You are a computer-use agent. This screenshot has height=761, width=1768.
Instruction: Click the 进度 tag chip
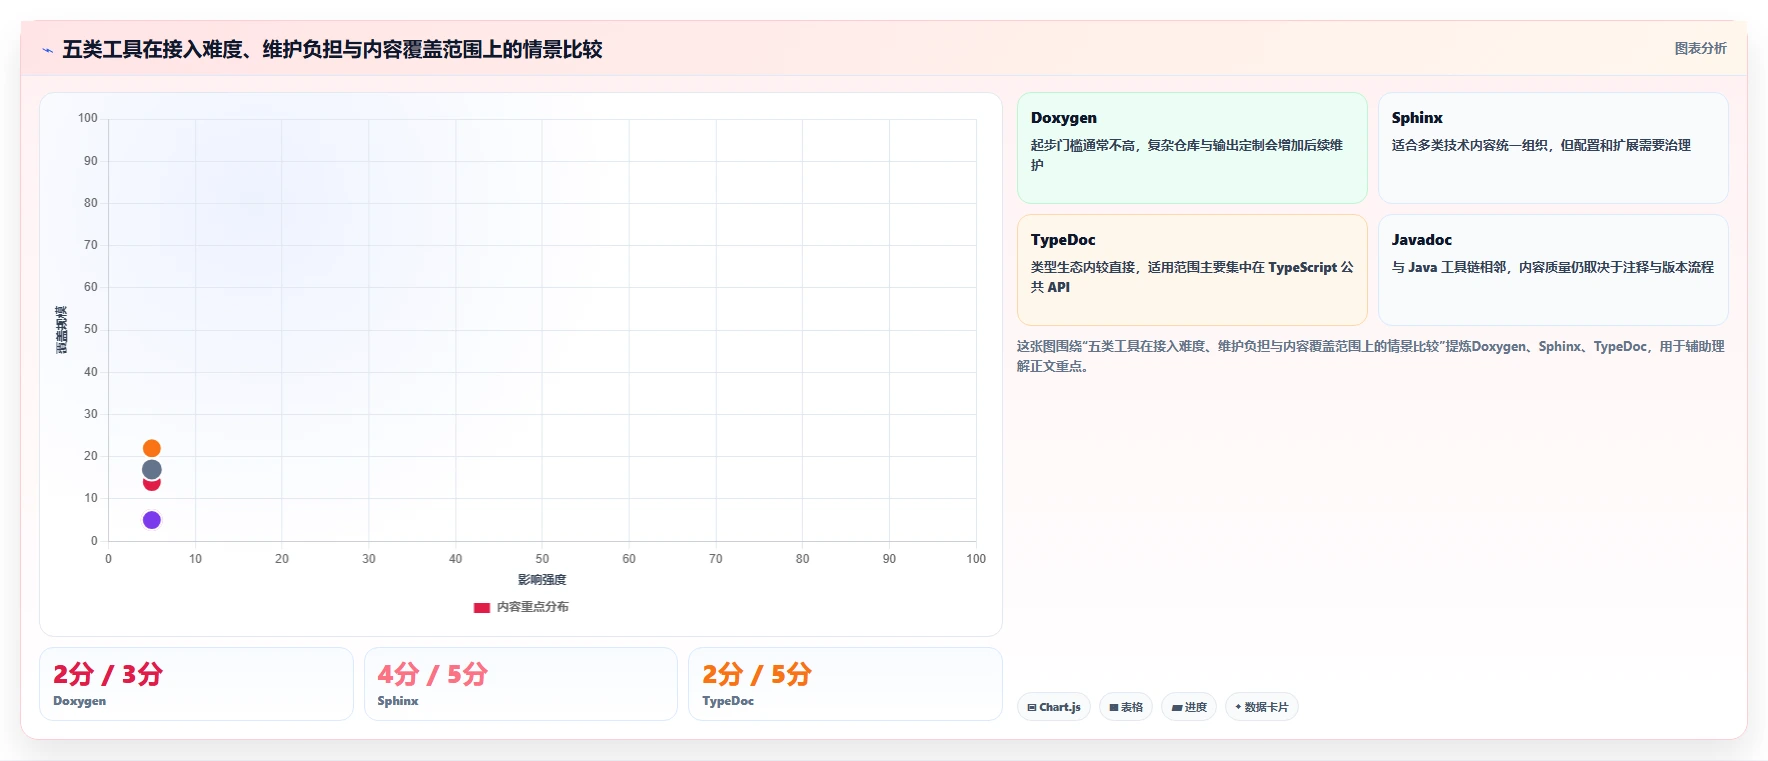[1189, 707]
